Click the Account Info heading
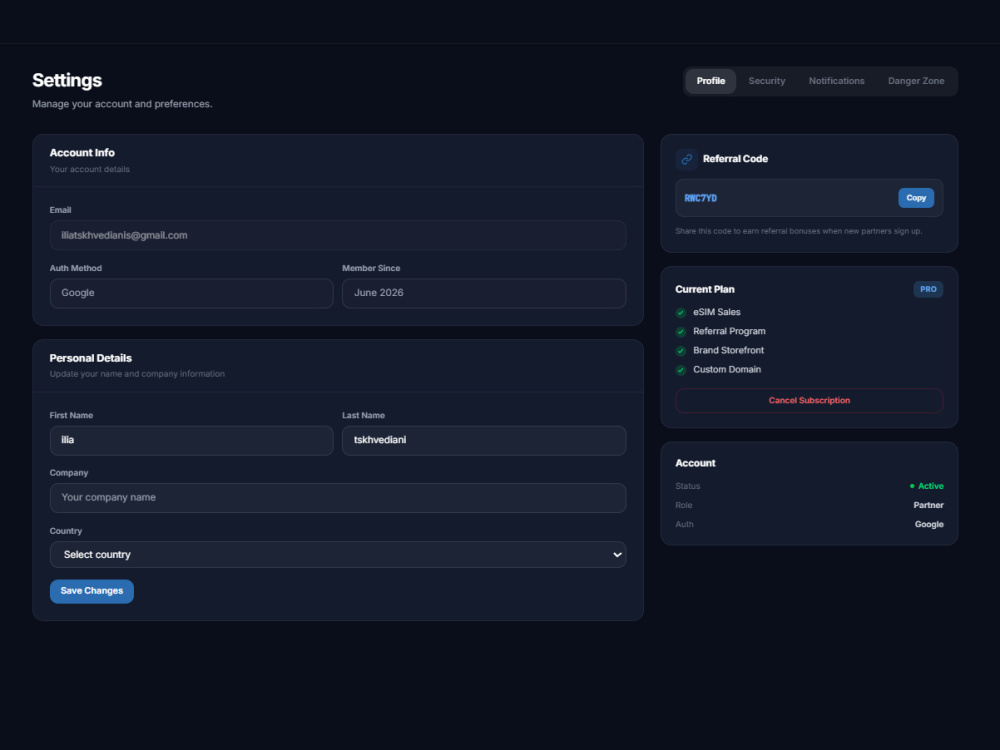This screenshot has width=1000, height=750. coord(82,153)
